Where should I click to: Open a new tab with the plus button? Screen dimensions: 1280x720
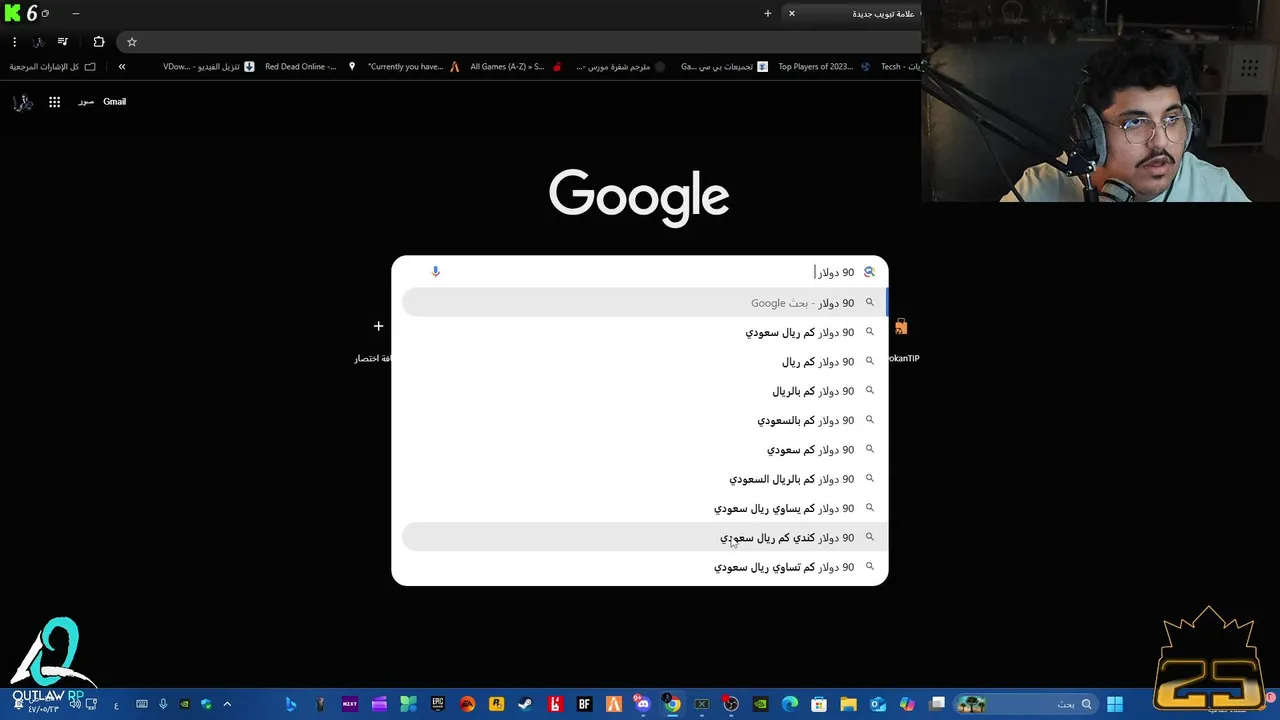(x=768, y=14)
